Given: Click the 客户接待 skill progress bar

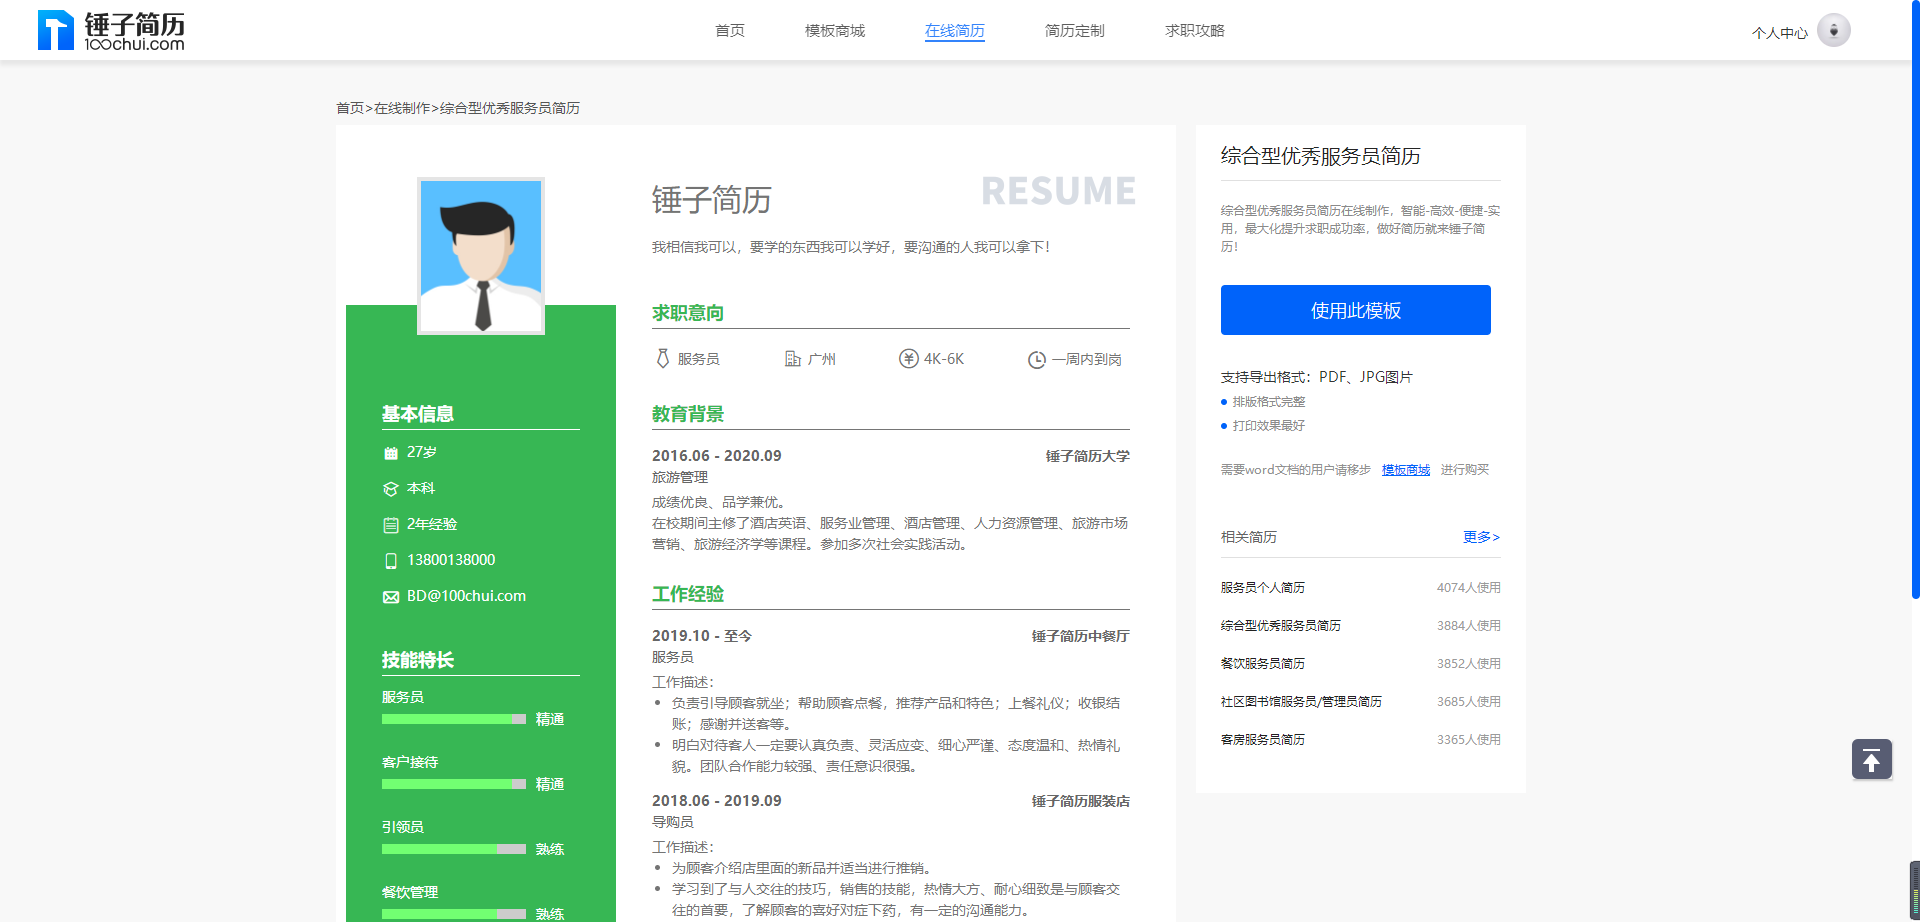Looking at the screenshot, I should pyautogui.click(x=454, y=784).
